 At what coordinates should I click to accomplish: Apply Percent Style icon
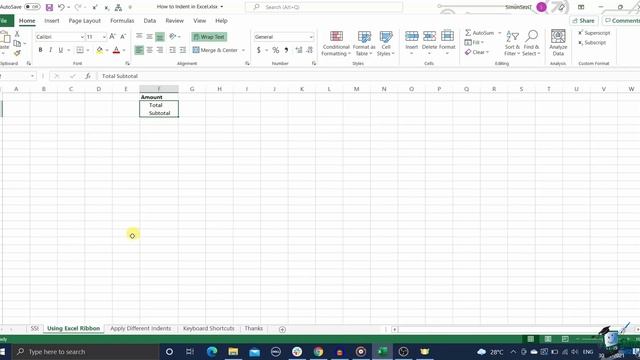(276, 50)
